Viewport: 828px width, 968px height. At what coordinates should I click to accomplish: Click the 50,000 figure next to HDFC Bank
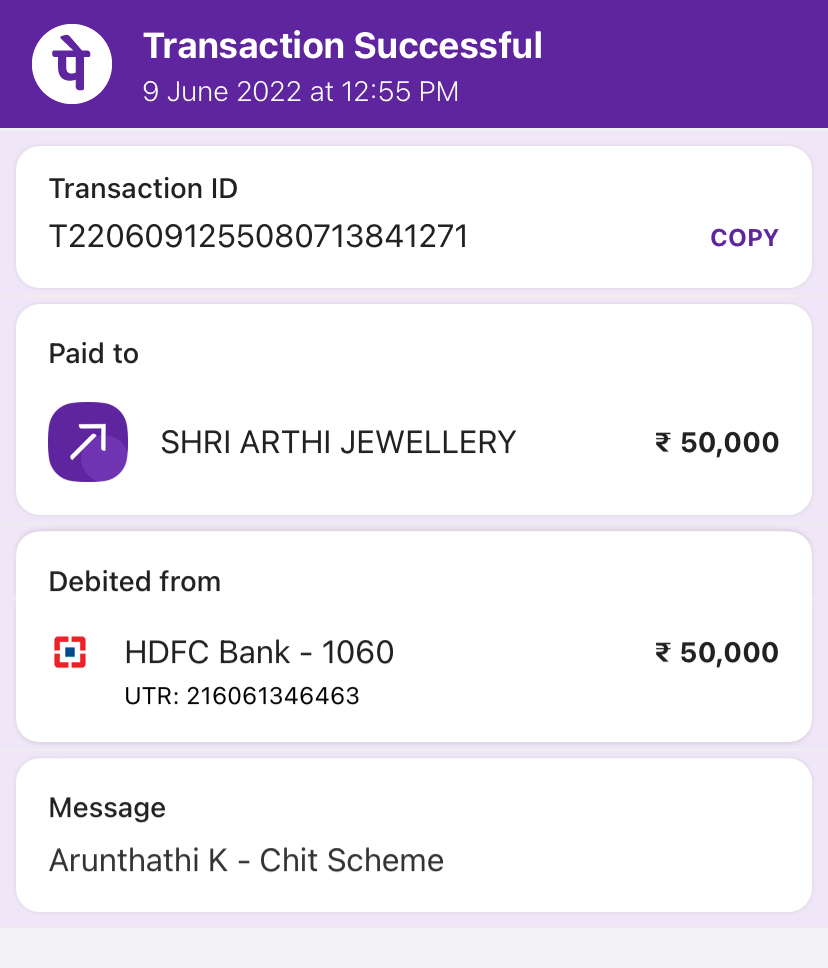(729, 652)
